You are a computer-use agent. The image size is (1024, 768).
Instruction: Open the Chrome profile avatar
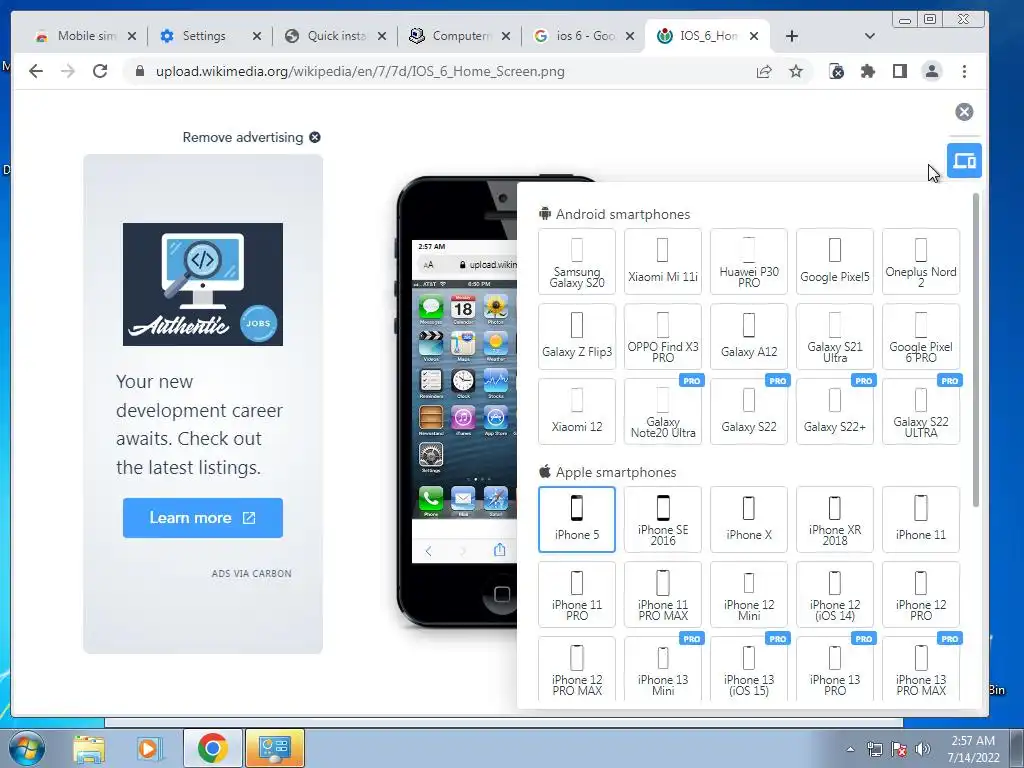pyautogui.click(x=932, y=71)
